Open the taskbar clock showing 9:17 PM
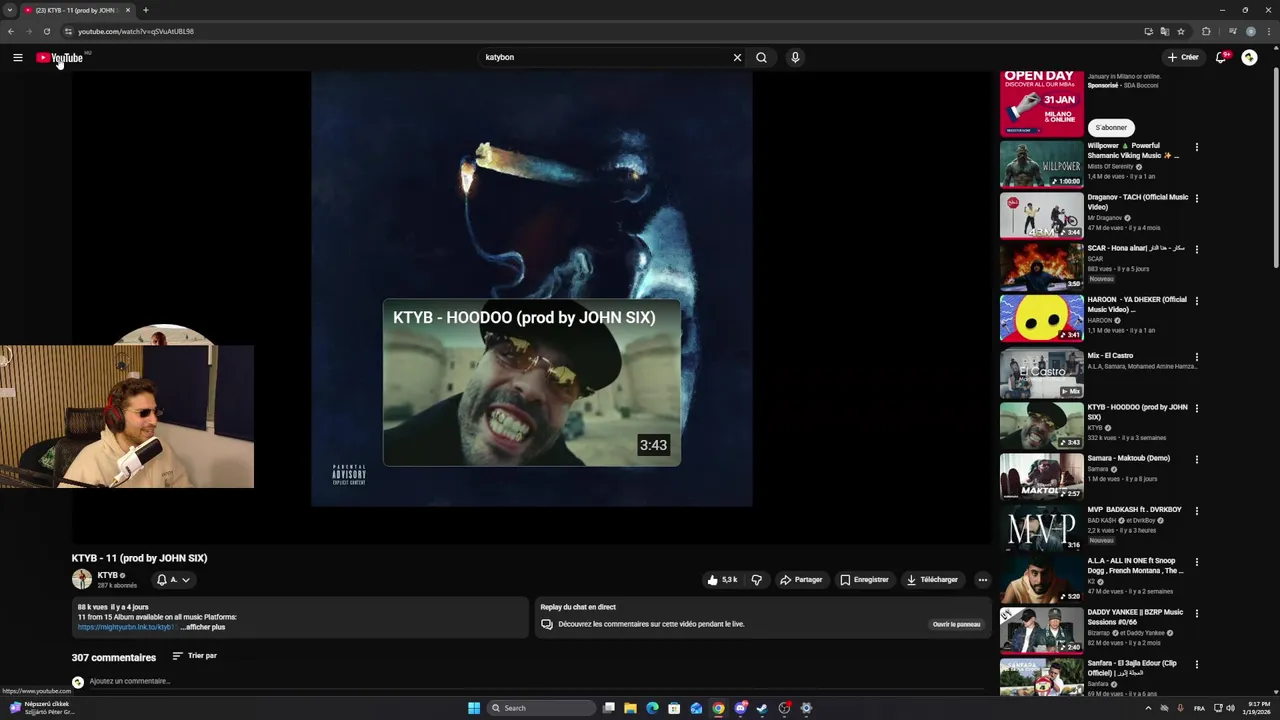The height and width of the screenshot is (720, 1280). tap(1257, 708)
